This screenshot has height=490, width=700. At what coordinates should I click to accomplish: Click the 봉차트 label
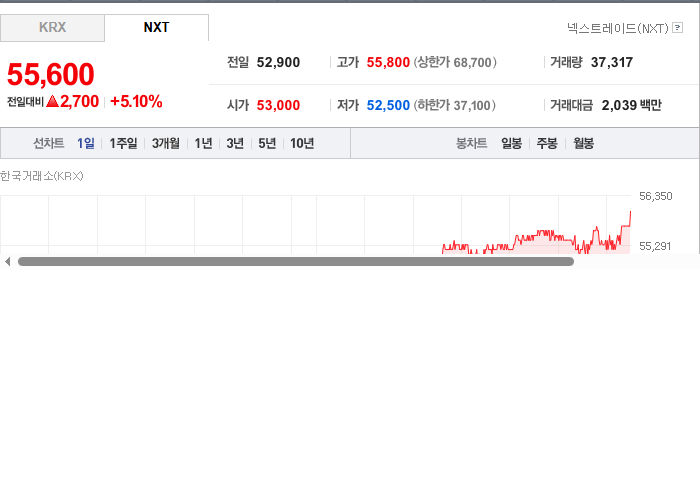tap(471, 143)
